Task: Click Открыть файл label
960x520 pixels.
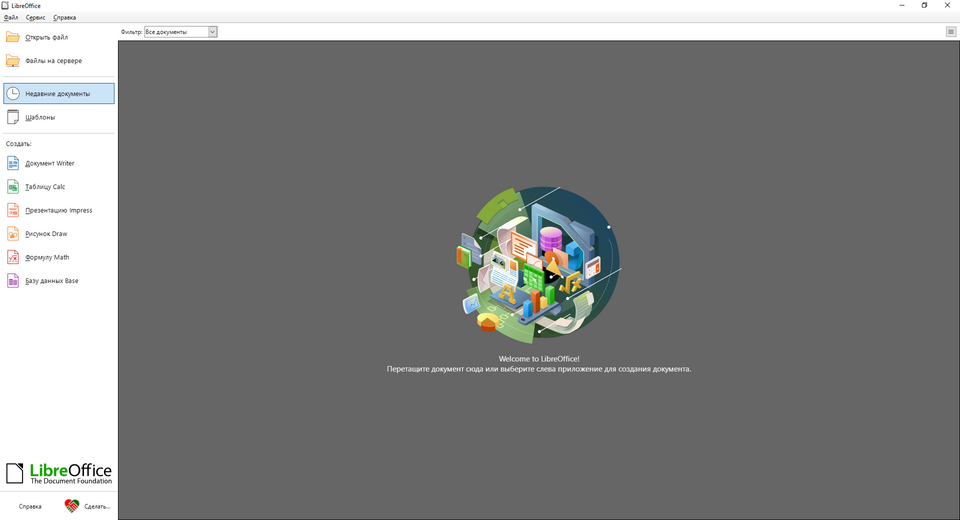Action: pos(47,37)
